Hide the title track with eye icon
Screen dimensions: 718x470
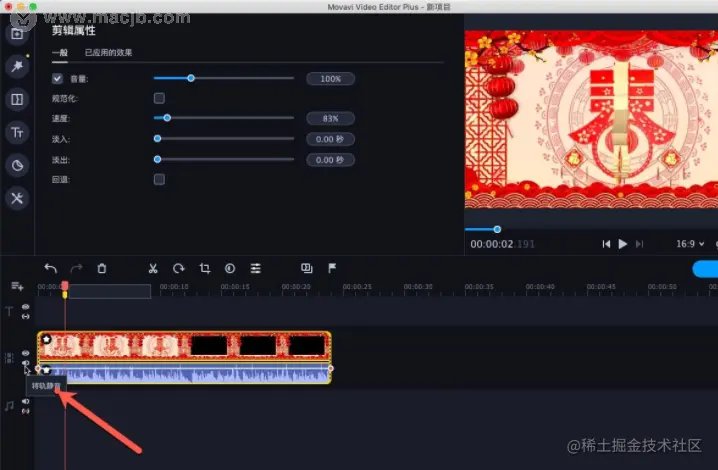pos(26,306)
